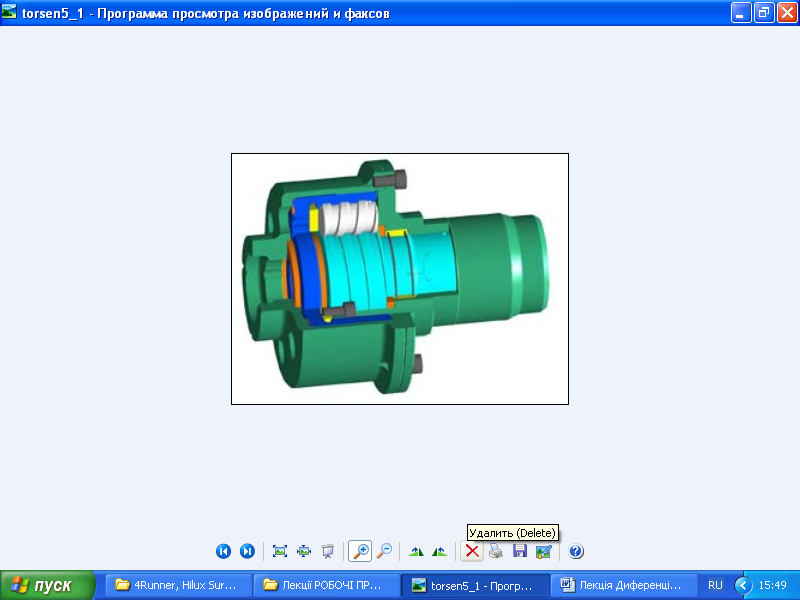Open the RU language indicator
This screenshot has height=600, width=800.
click(715, 585)
